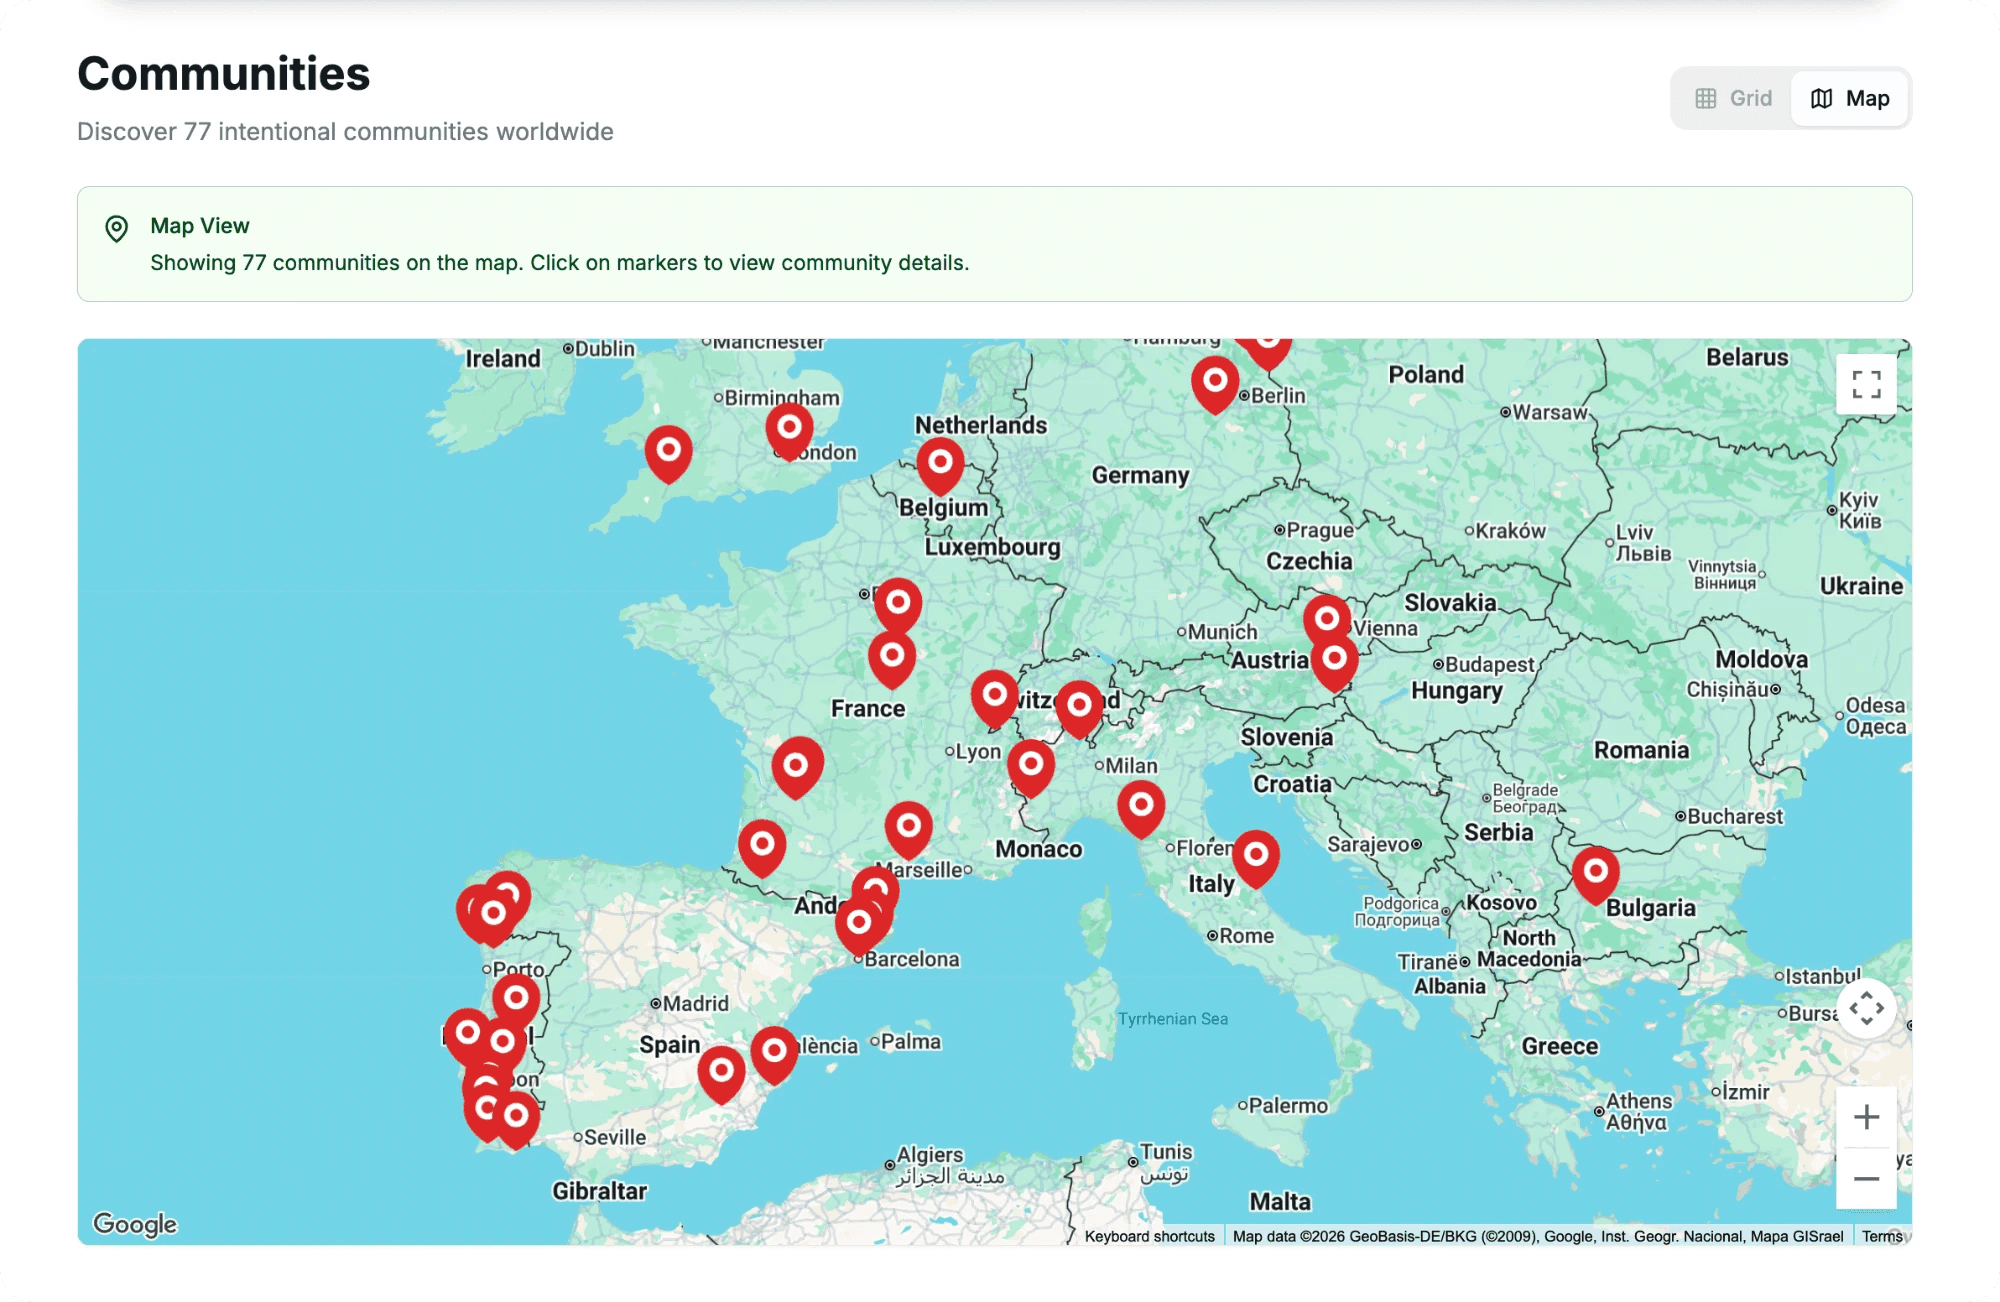Click the marker beside the València label
The height and width of the screenshot is (1302, 2000).
tap(774, 1055)
